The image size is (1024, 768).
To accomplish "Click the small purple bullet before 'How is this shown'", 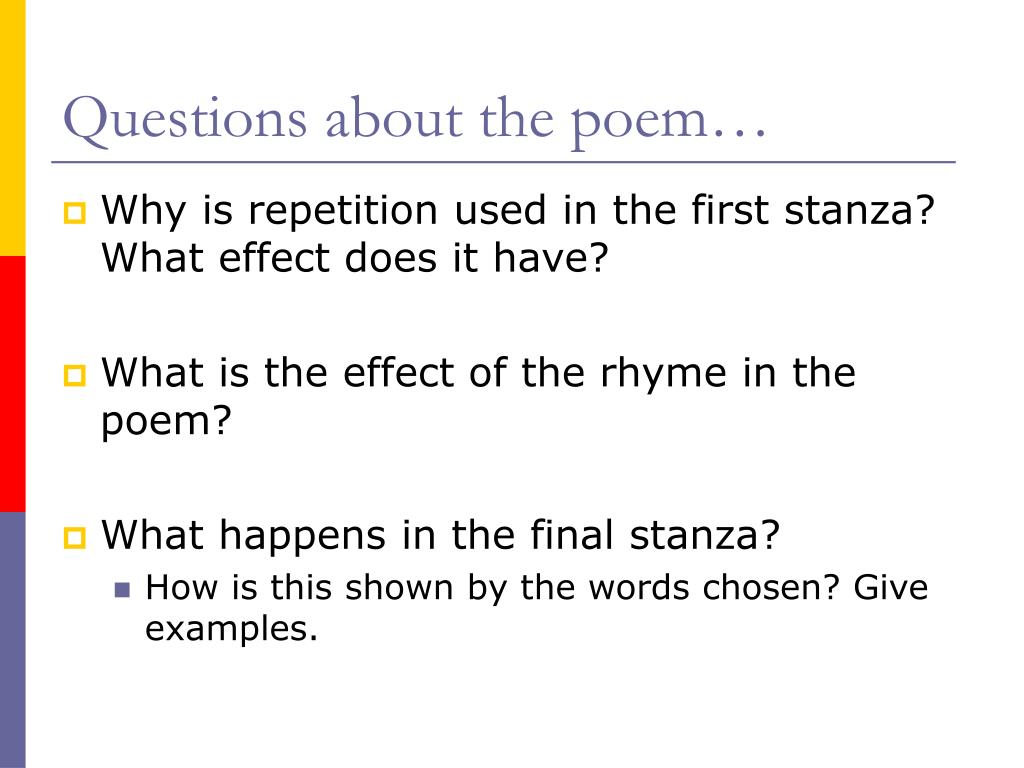I will pos(122,590).
